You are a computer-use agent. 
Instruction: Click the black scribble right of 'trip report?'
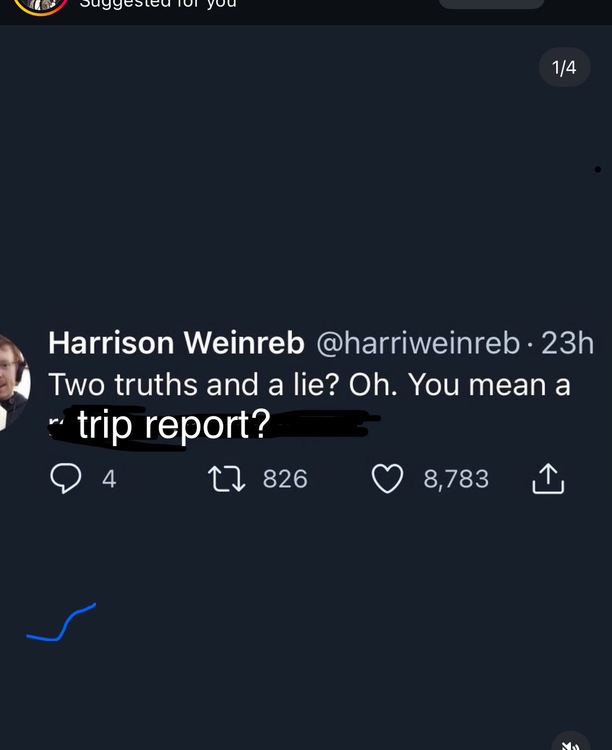(x=325, y=429)
